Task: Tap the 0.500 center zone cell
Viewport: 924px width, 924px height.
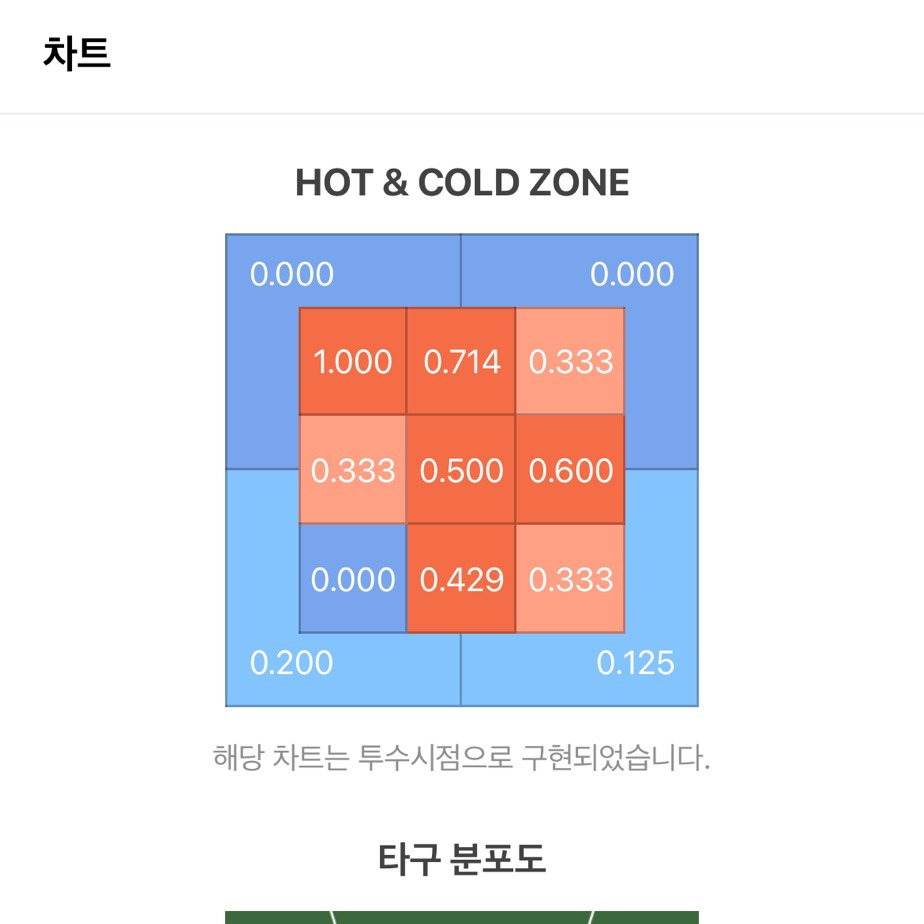Action: tap(461, 470)
